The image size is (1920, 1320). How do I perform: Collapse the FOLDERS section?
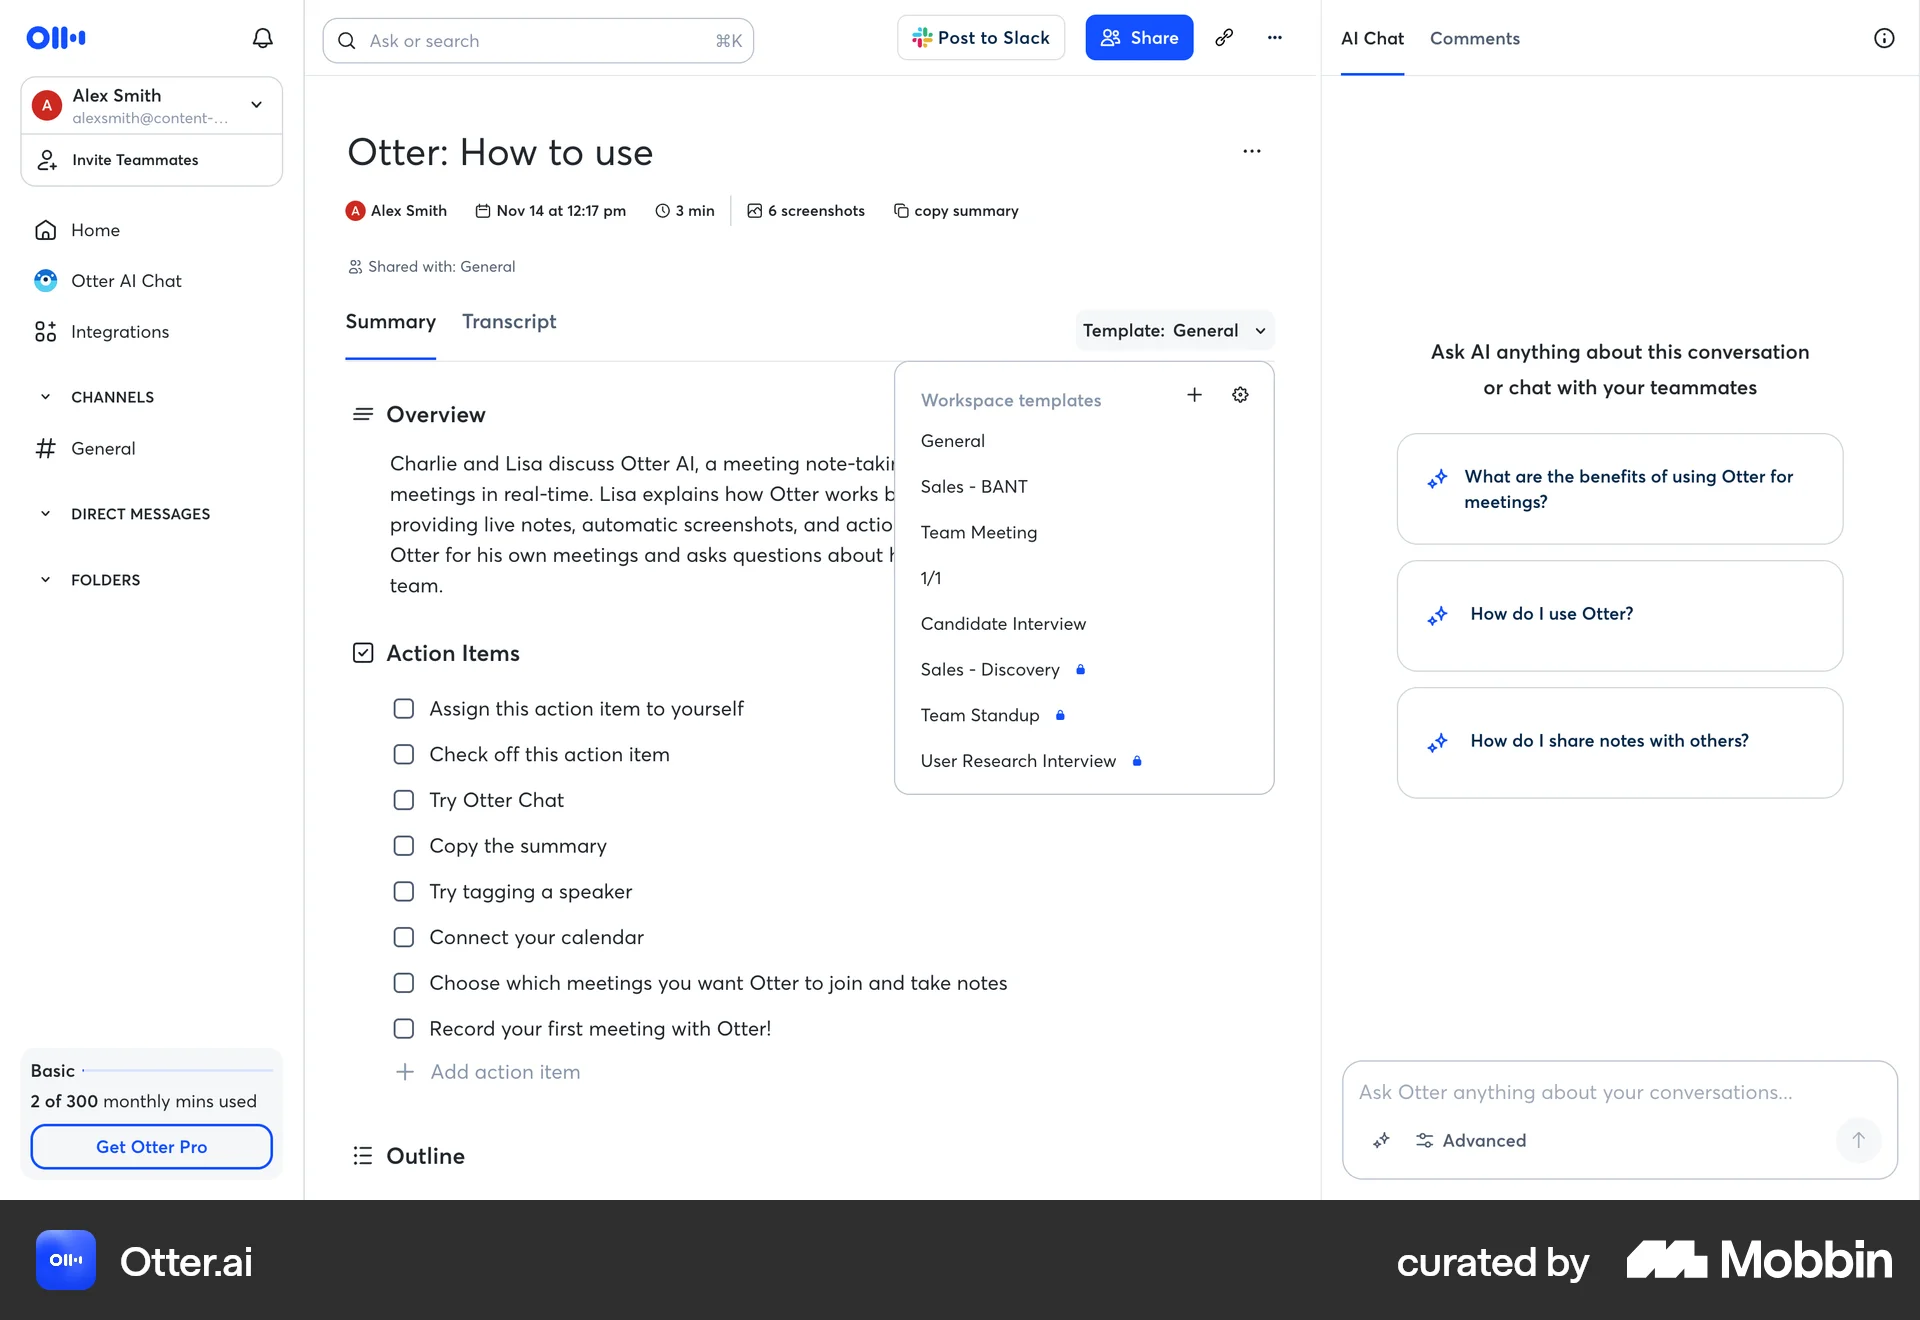(45, 580)
